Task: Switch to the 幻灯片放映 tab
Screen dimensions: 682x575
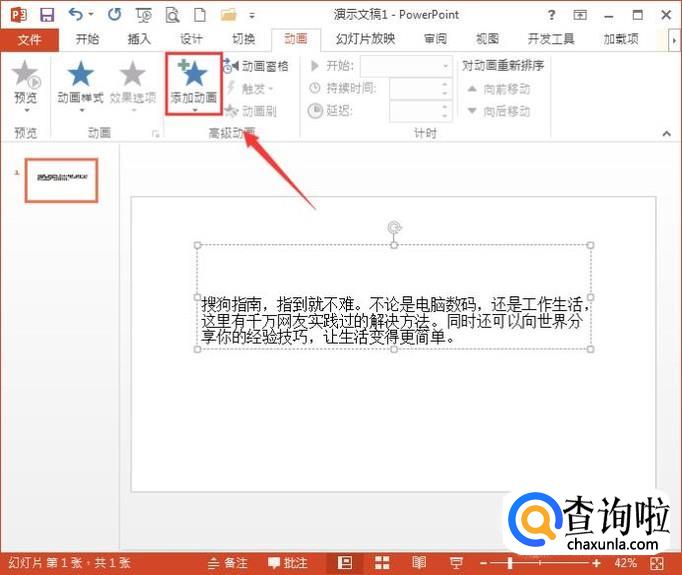Action: pyautogui.click(x=365, y=39)
